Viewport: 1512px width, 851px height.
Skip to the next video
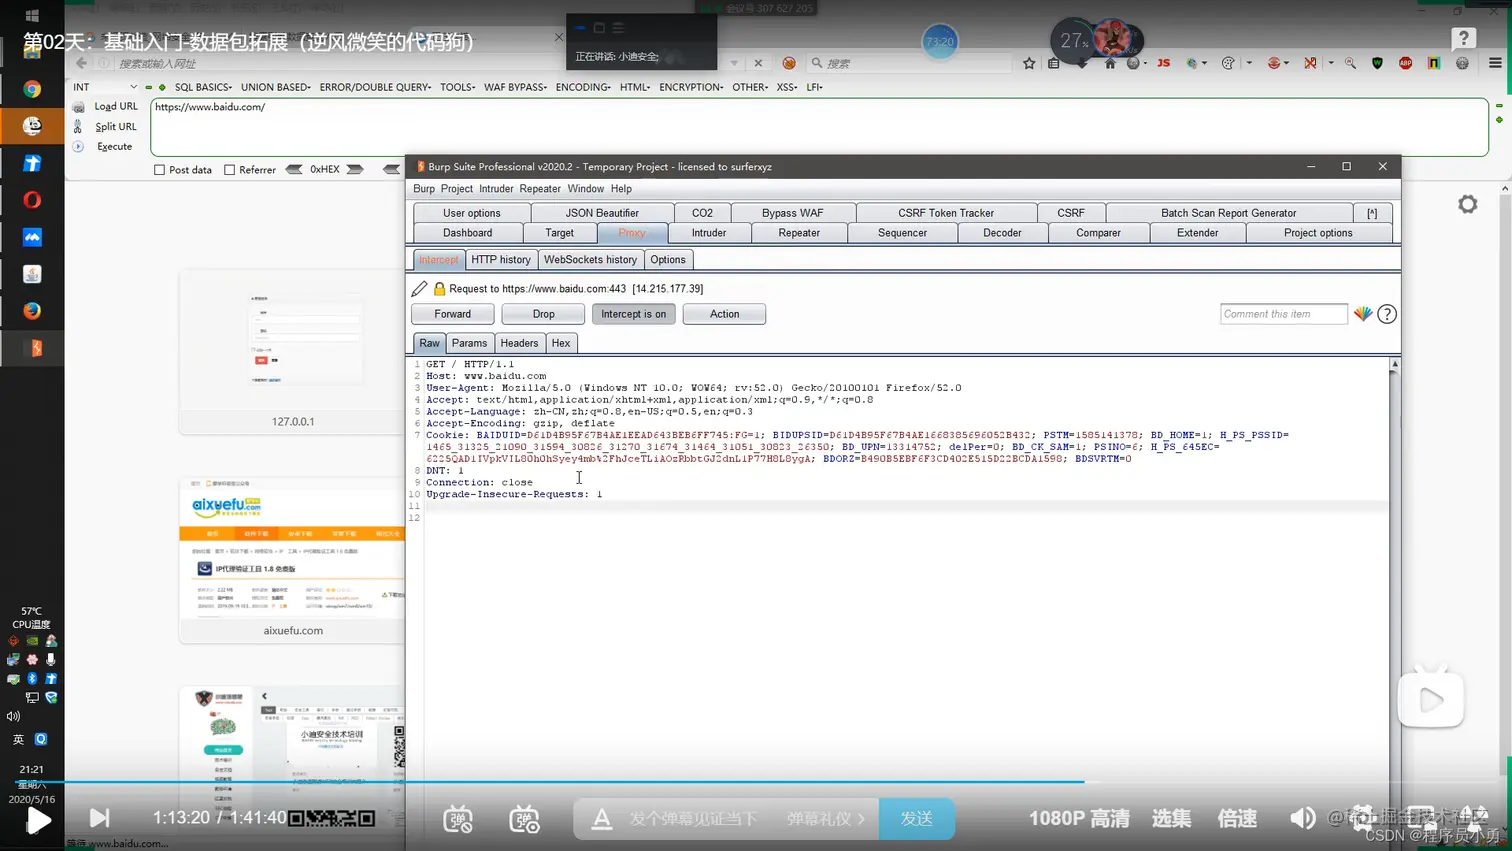(x=100, y=818)
